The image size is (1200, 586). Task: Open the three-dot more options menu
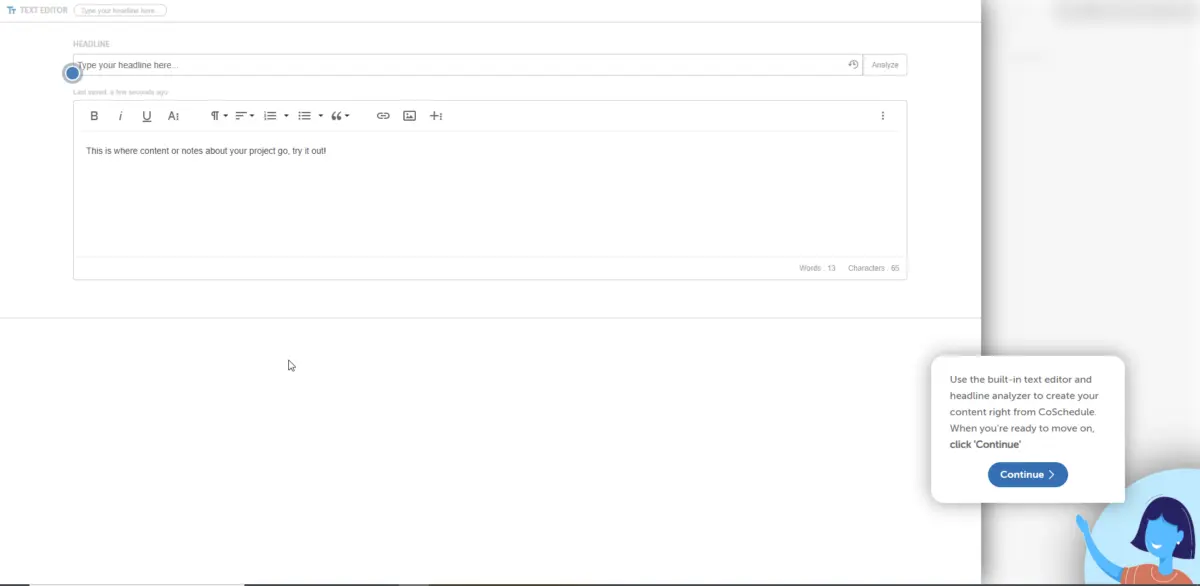[883, 116]
